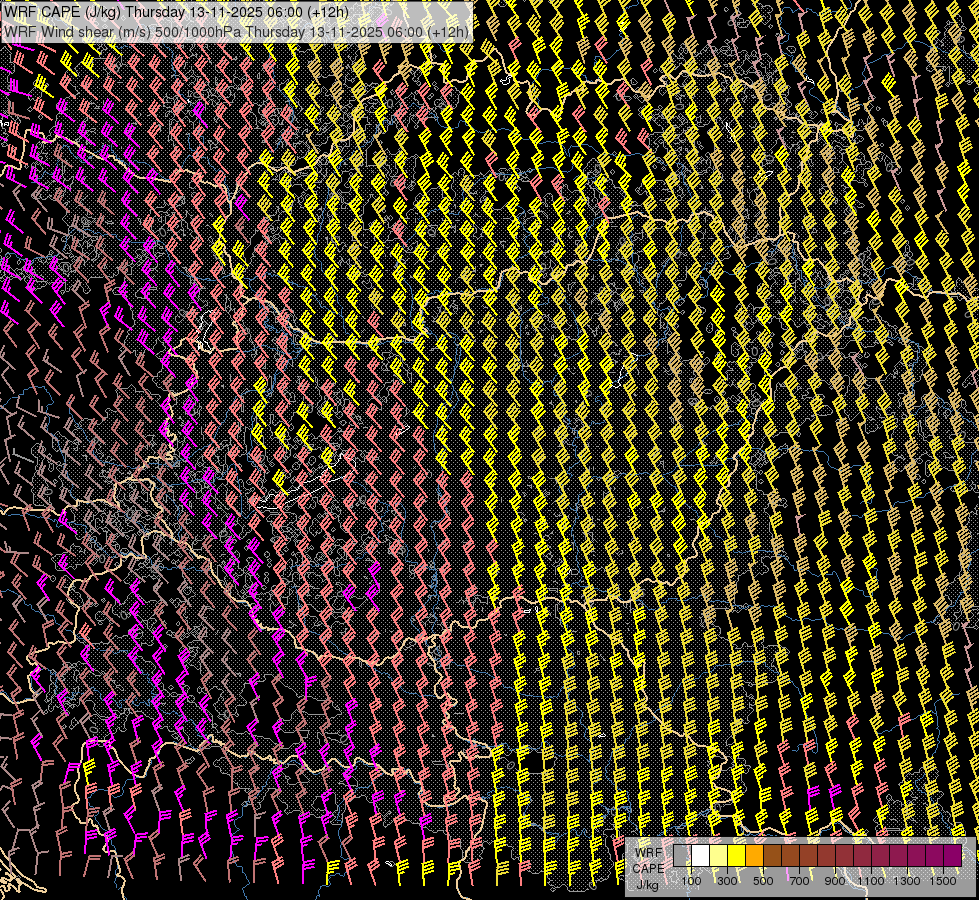979x900 pixels.
Task: Click the purple last CAPE legend swatch
Action: pos(953,856)
